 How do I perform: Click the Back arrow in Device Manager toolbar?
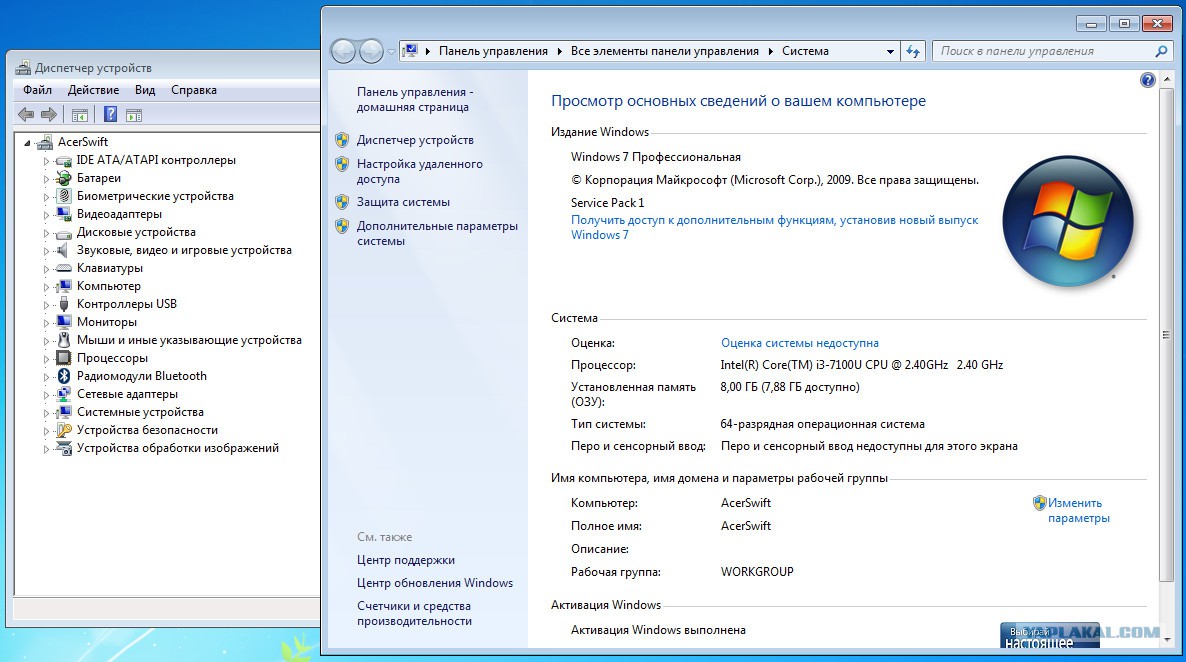26,115
